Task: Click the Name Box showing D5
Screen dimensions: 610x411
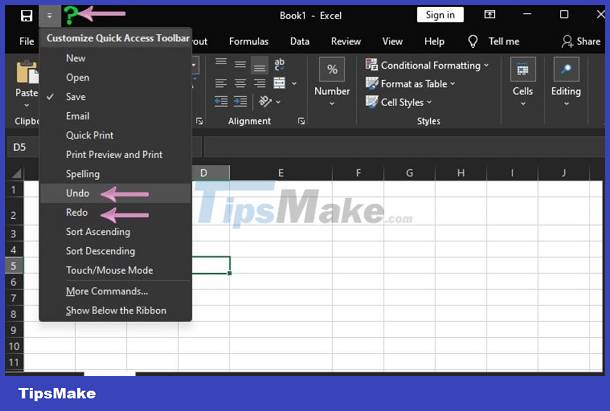Action: click(23, 147)
